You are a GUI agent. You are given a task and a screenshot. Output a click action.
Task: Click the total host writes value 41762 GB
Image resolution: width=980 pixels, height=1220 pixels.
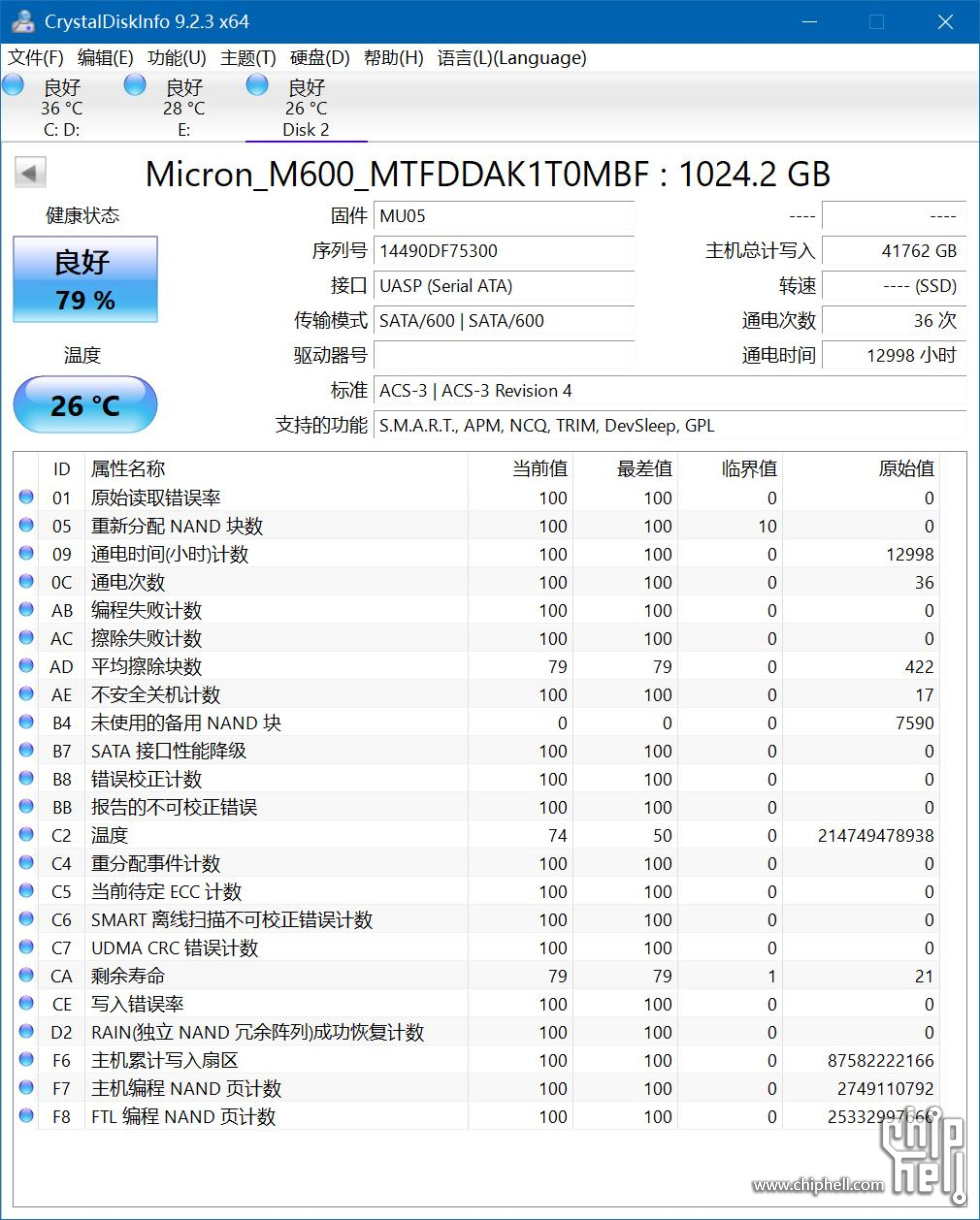tap(894, 251)
